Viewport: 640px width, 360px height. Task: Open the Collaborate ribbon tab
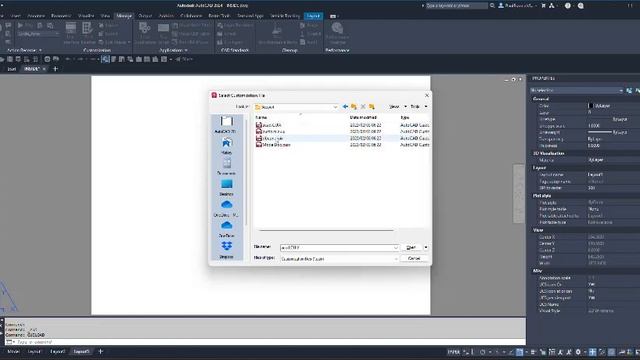[191, 16]
